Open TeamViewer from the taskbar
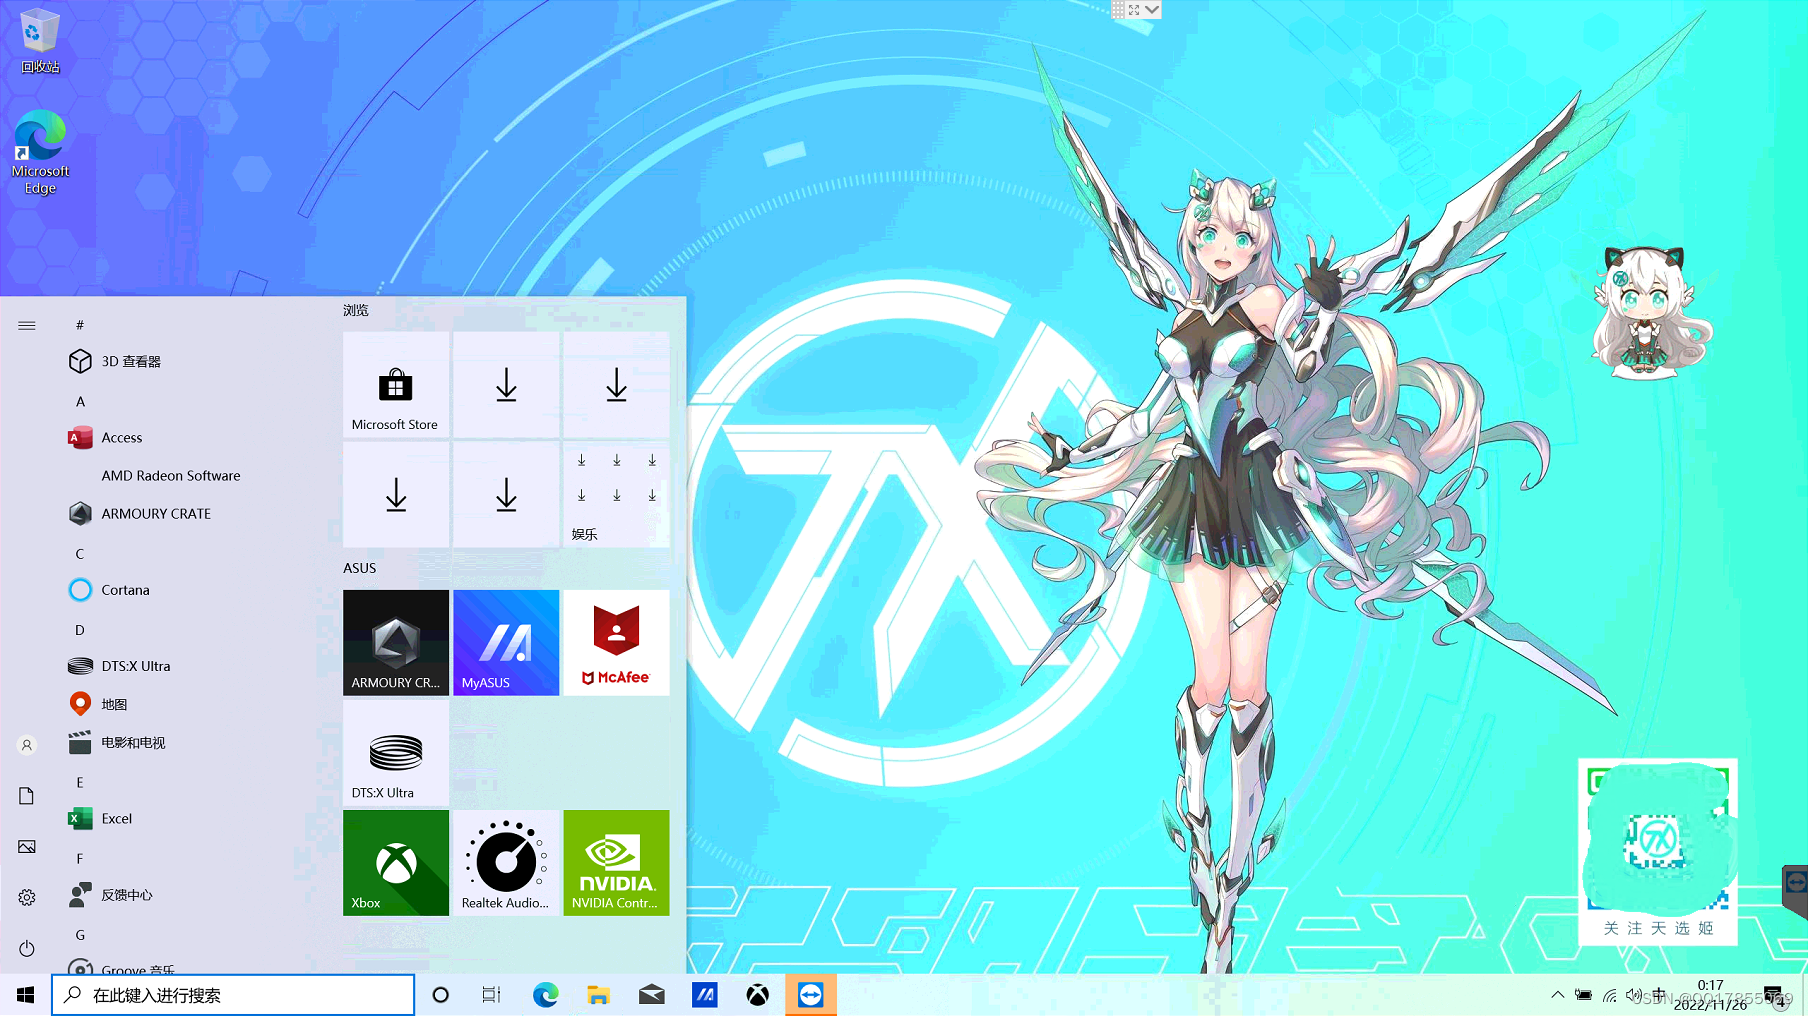 point(811,995)
